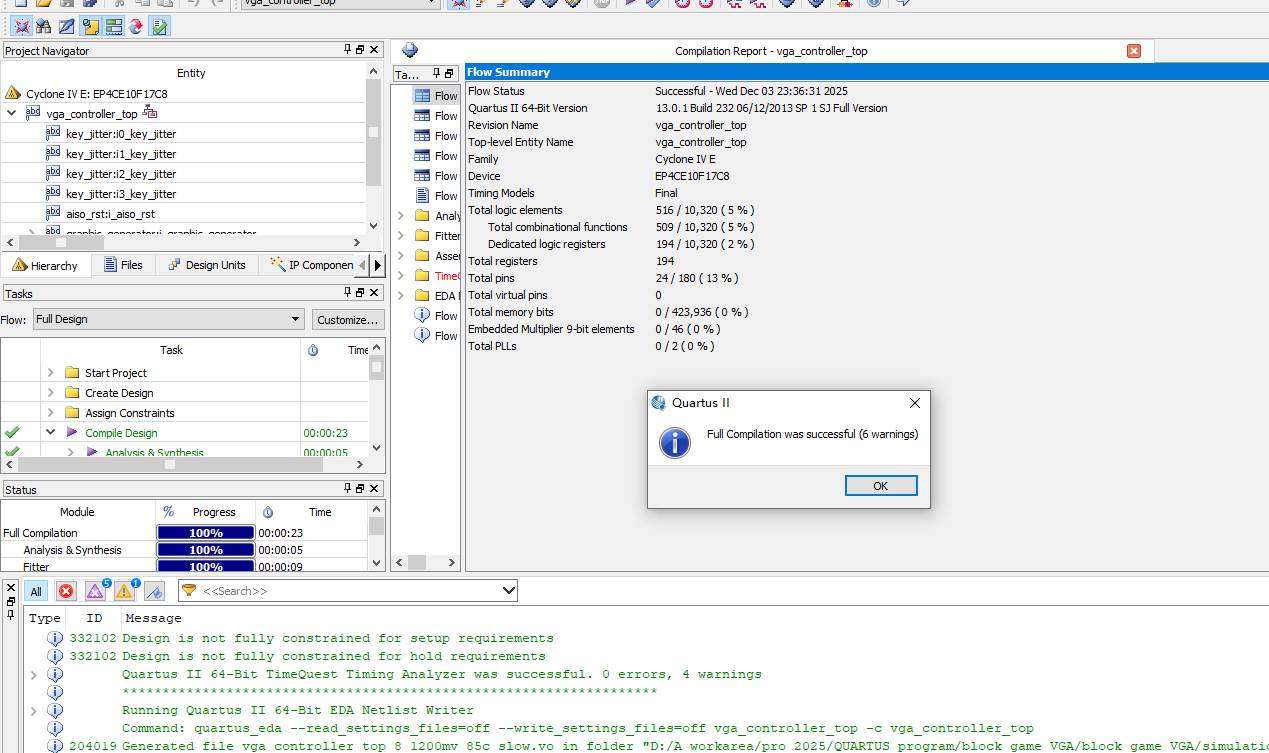Close the Compilation Report tab
Screen dimensions: 1269x753
(1134, 51)
